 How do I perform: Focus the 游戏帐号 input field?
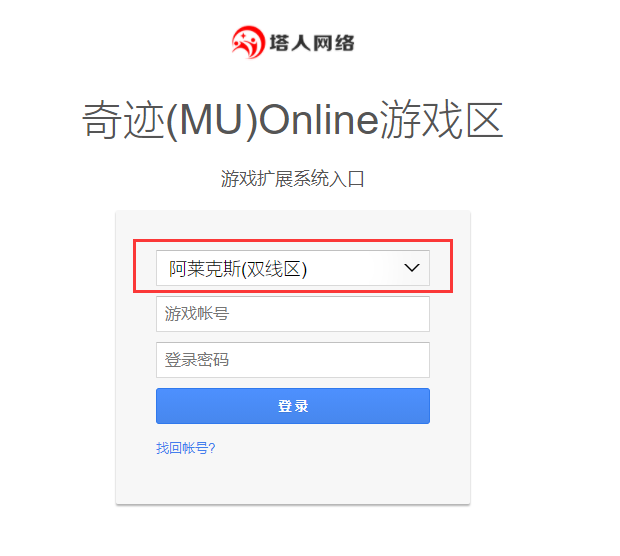[293, 314]
